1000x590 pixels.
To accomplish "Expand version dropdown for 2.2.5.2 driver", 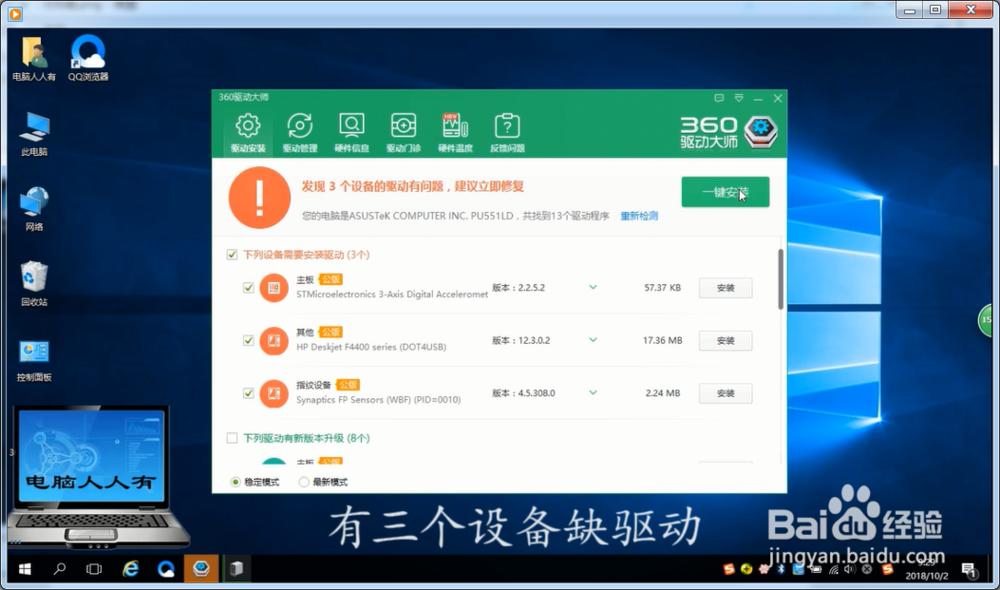I will 593,288.
